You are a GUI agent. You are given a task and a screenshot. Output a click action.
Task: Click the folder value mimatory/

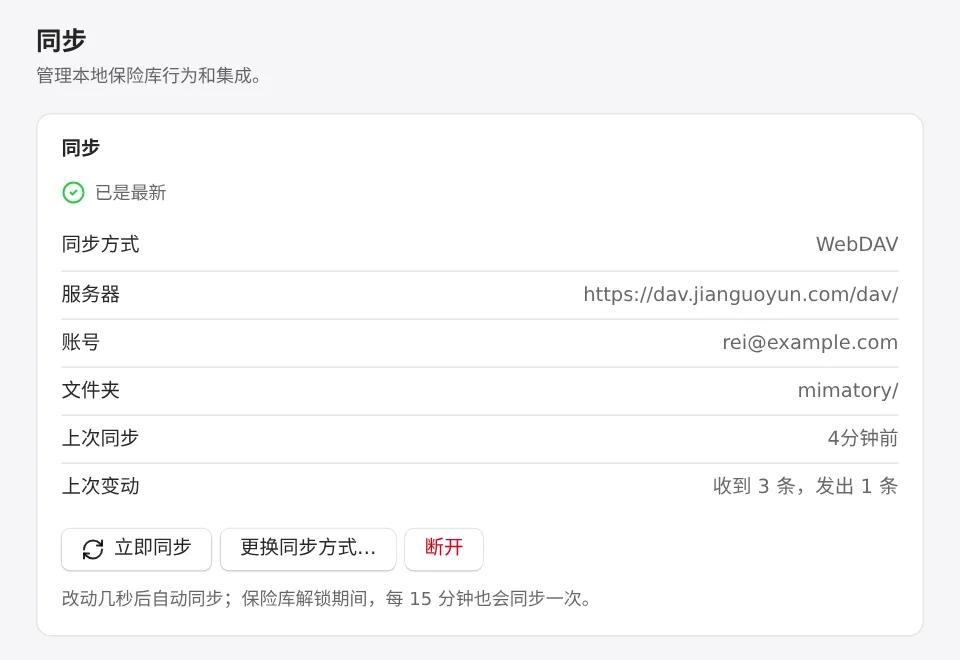(847, 390)
